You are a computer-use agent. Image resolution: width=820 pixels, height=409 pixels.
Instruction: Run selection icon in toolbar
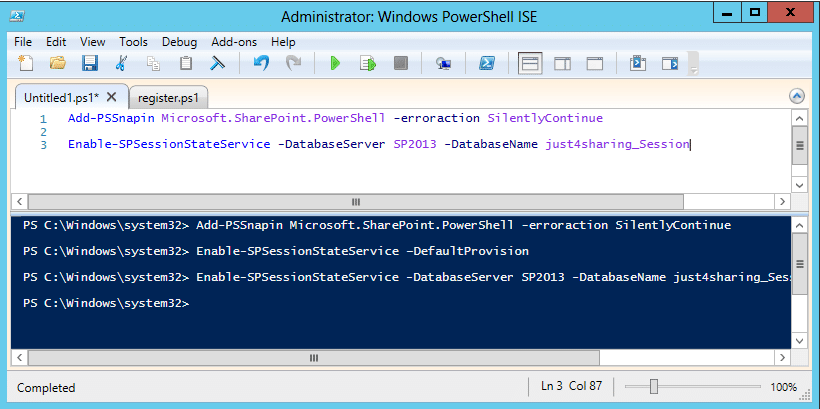(368, 64)
